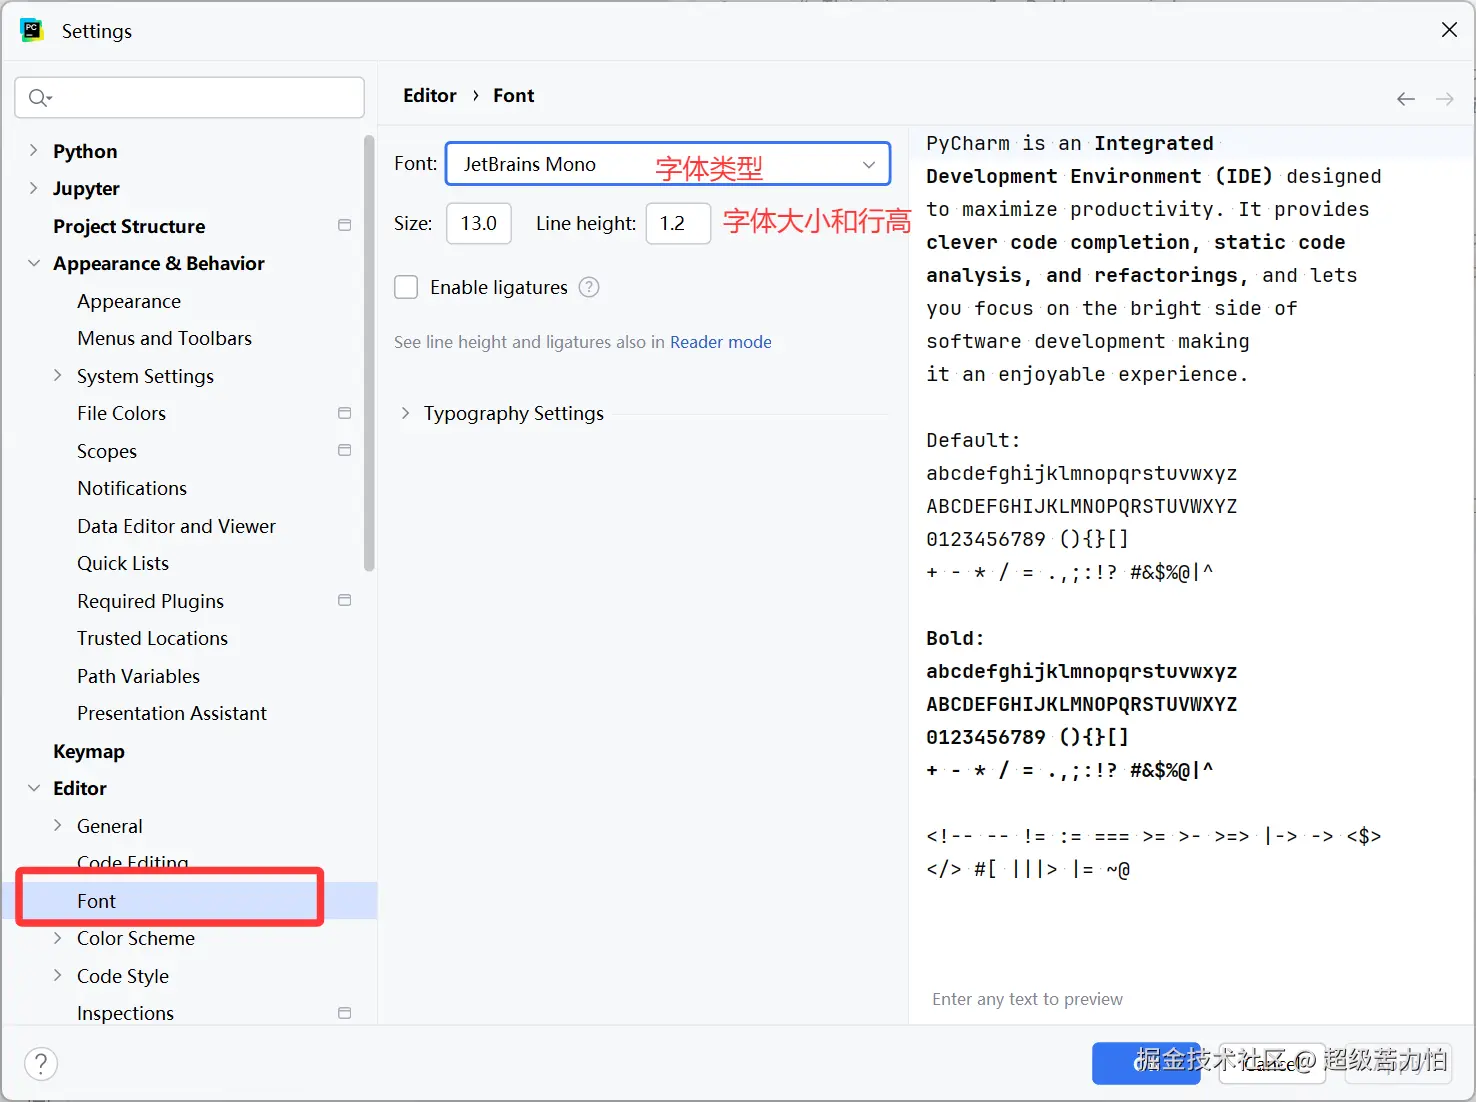Screen dimensions: 1476x1102
Task: Expand the Color Scheme node
Action: pyautogui.click(x=57, y=938)
